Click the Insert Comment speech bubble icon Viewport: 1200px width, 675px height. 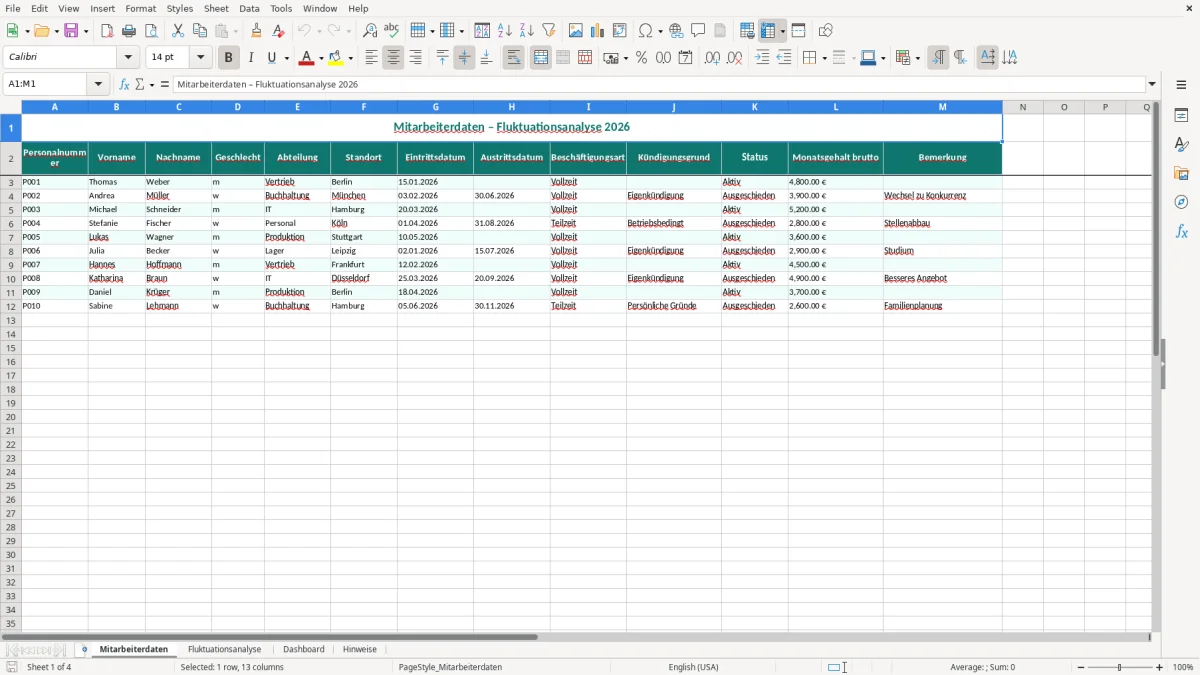tap(698, 31)
